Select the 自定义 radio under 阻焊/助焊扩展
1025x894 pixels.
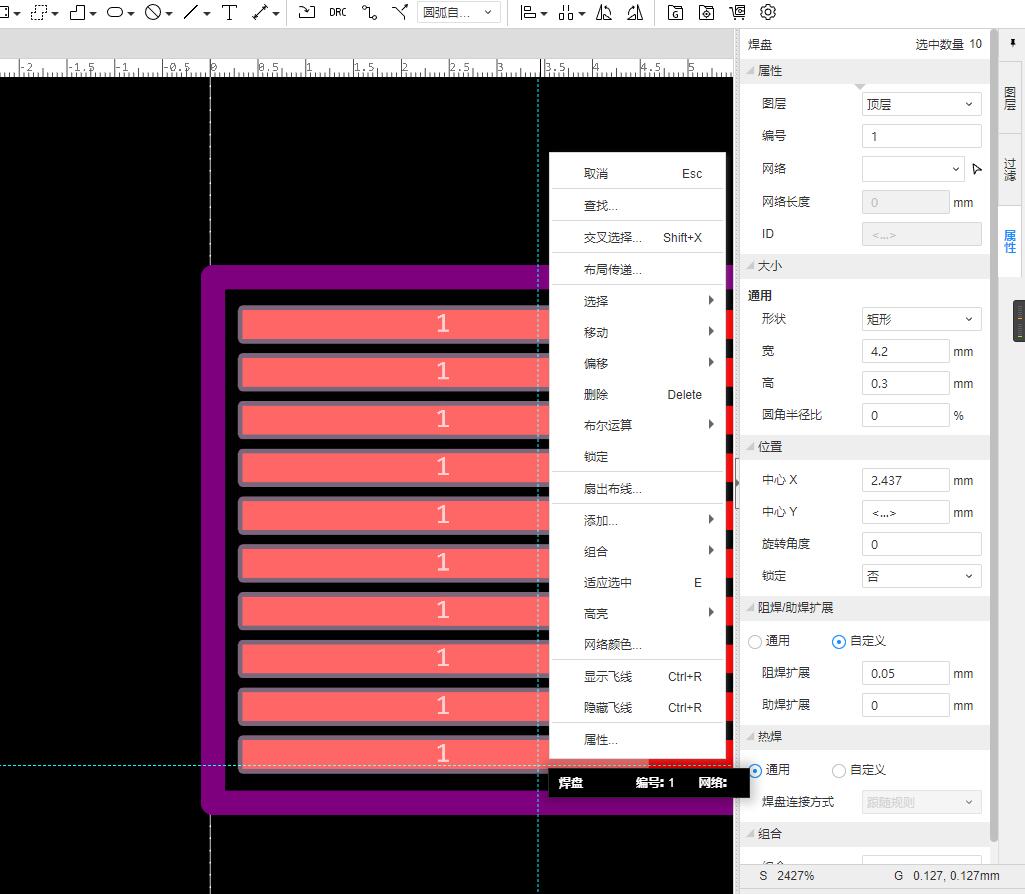tap(839, 641)
